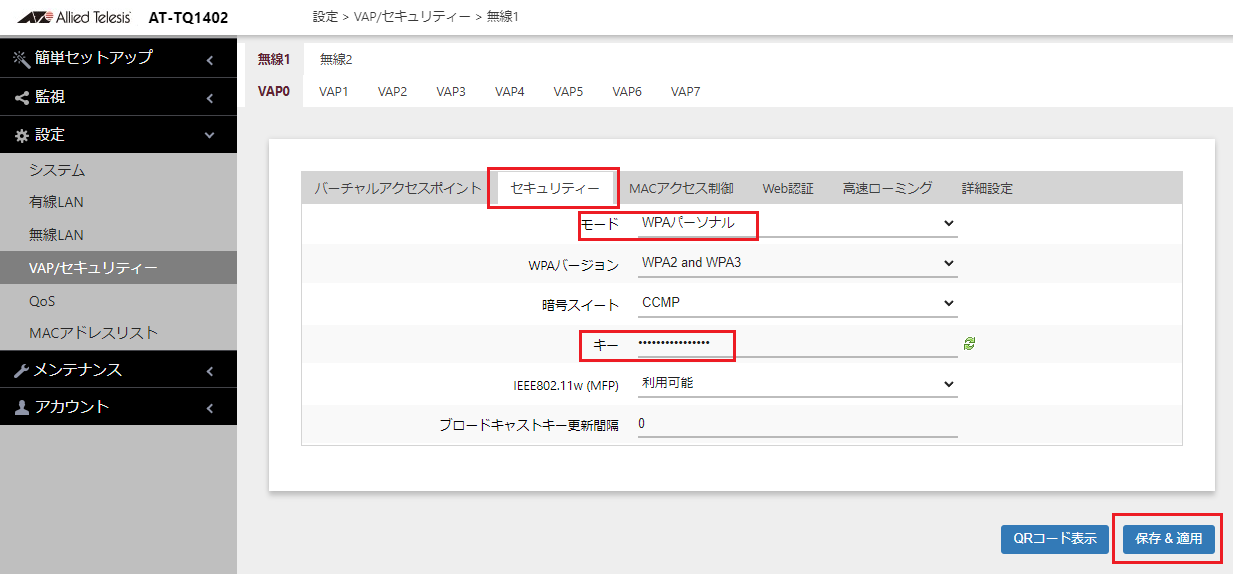Open 無線LAN in the sidebar
The width and height of the screenshot is (1233, 574).
tap(57, 235)
